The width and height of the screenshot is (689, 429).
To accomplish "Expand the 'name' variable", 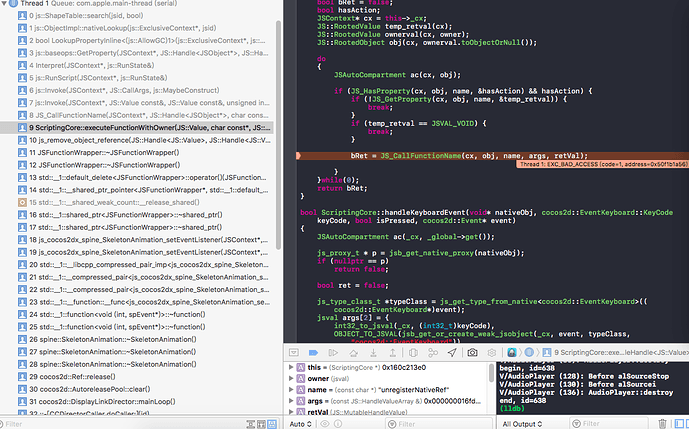I will point(290,390).
